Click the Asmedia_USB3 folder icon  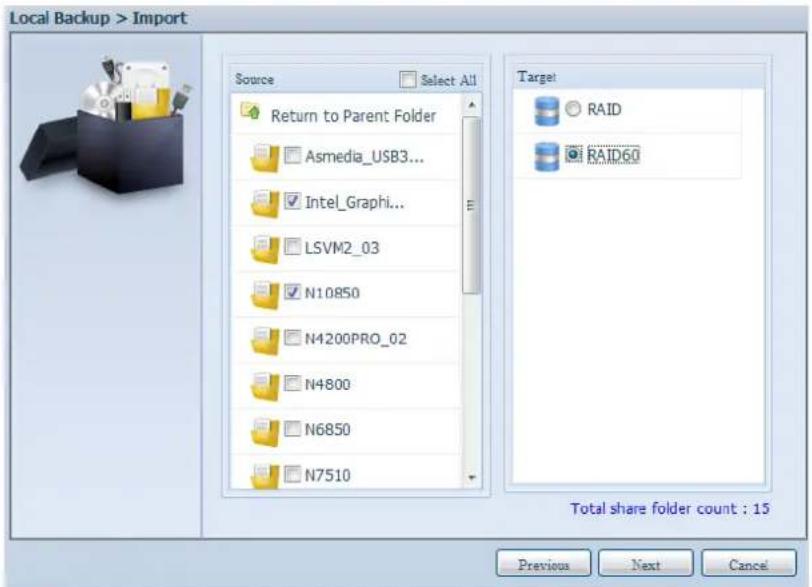pos(265,157)
